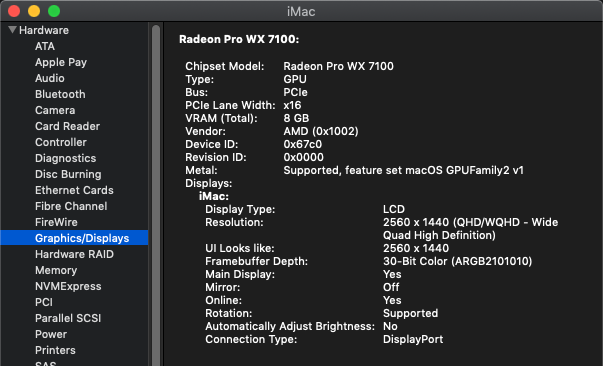Viewport: 603px width, 366px height.
Task: Open the Controller section
Action: [x=61, y=142]
